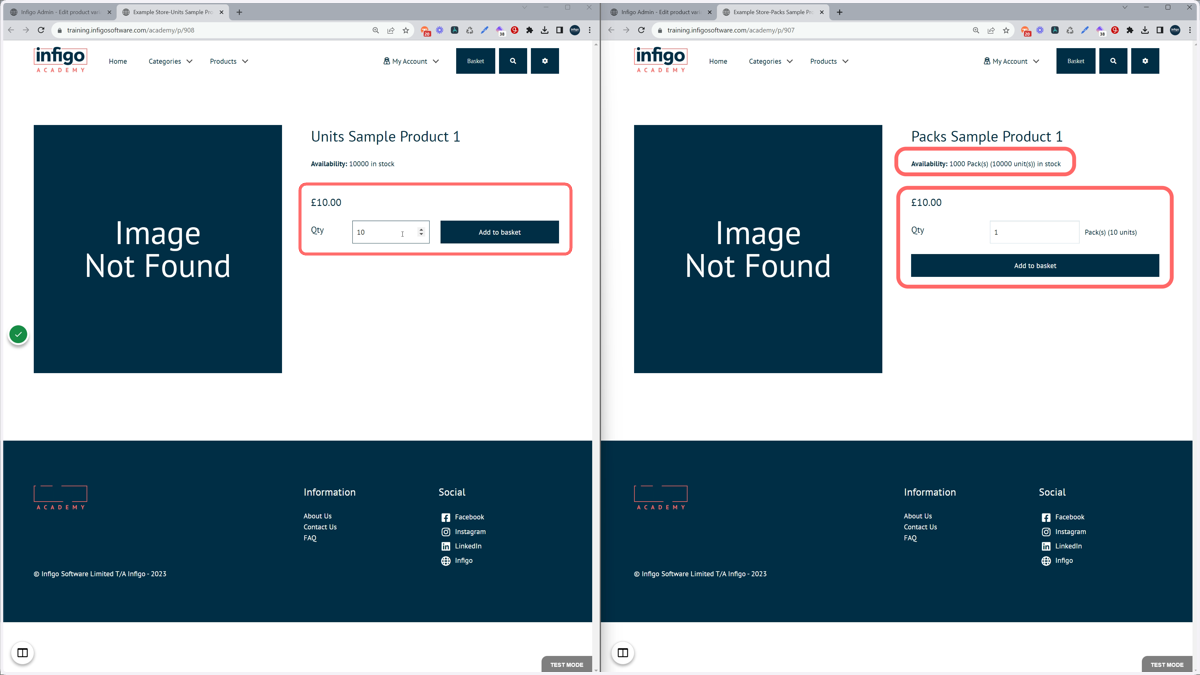
Task: Click Infigo Academy logo in right header
Action: [x=660, y=60]
